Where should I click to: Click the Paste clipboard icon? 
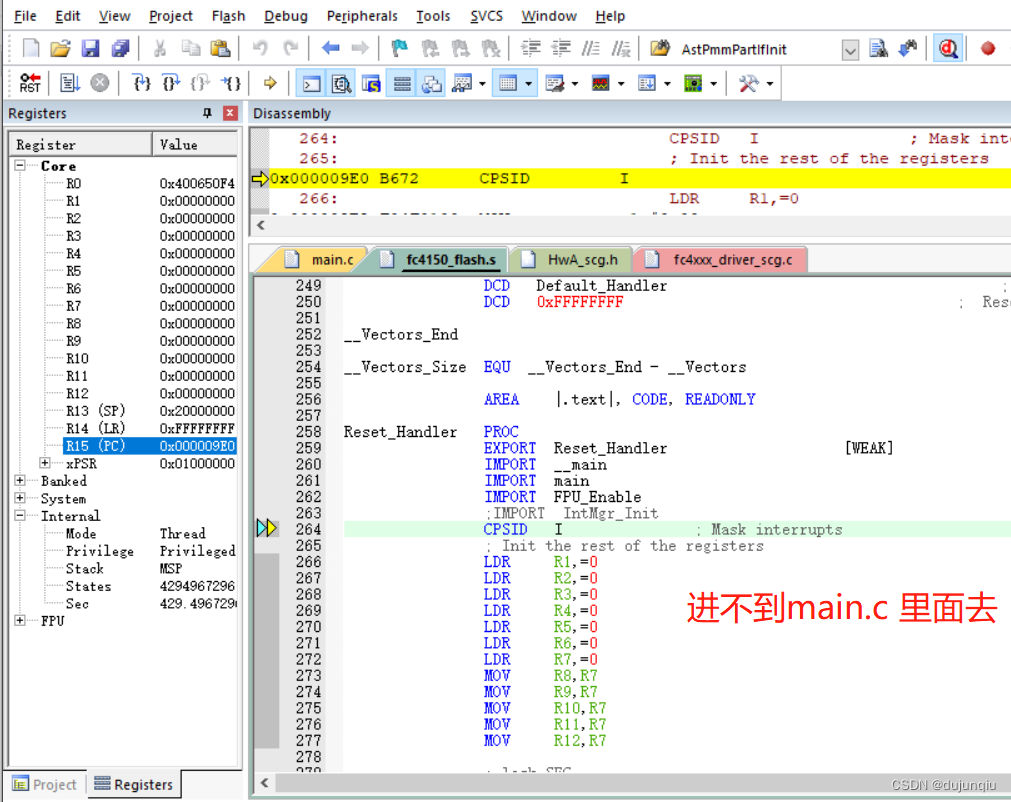pyautogui.click(x=221, y=48)
